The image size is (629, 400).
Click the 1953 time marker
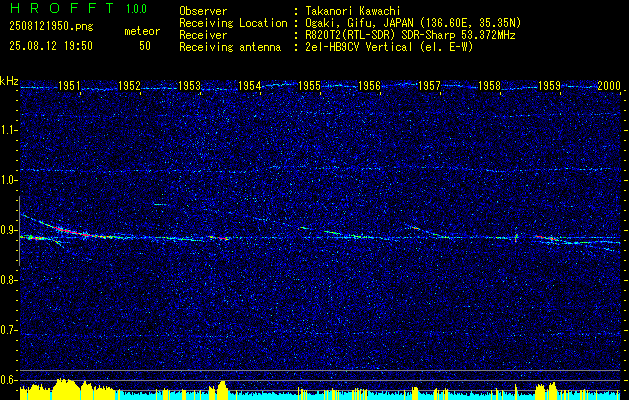pyautogui.click(x=189, y=86)
